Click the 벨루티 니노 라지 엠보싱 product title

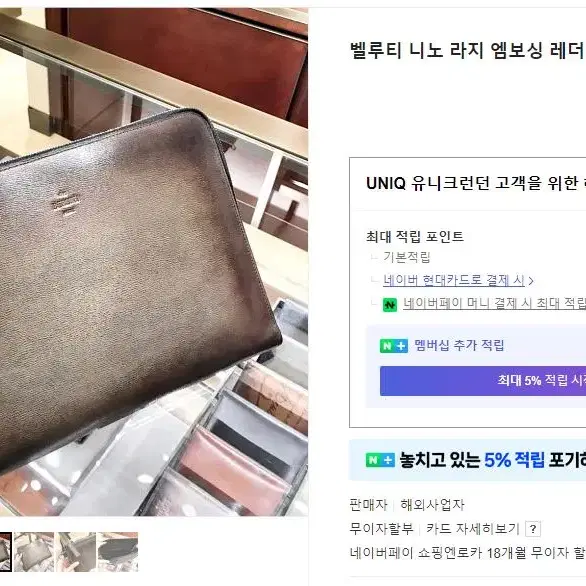coord(467,50)
